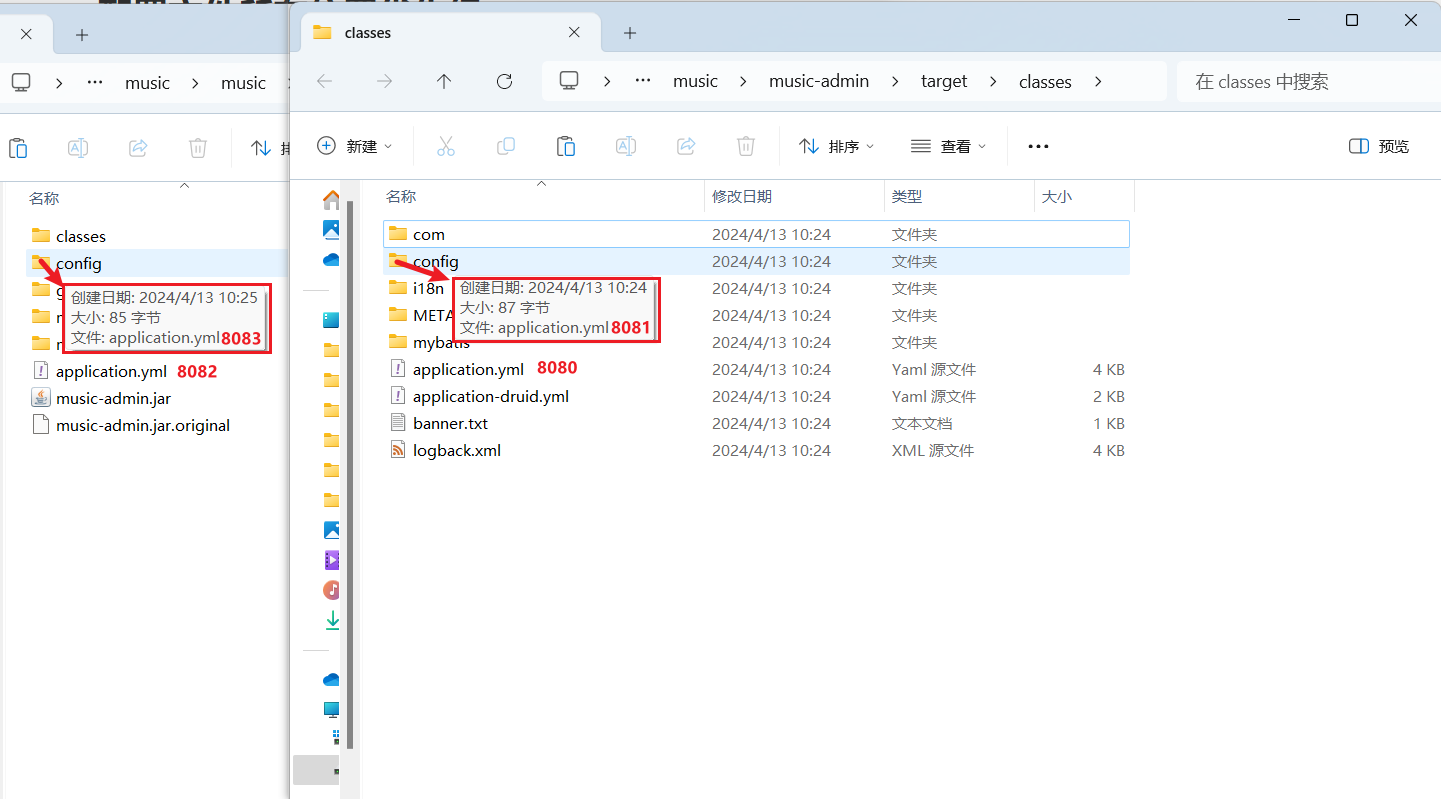This screenshot has height=799, width=1441.
Task: Click music-admin in the breadcrumb path
Action: pos(818,82)
